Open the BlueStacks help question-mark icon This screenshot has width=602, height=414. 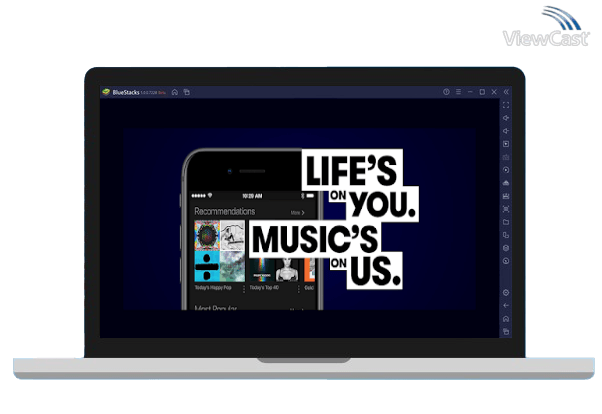(446, 92)
